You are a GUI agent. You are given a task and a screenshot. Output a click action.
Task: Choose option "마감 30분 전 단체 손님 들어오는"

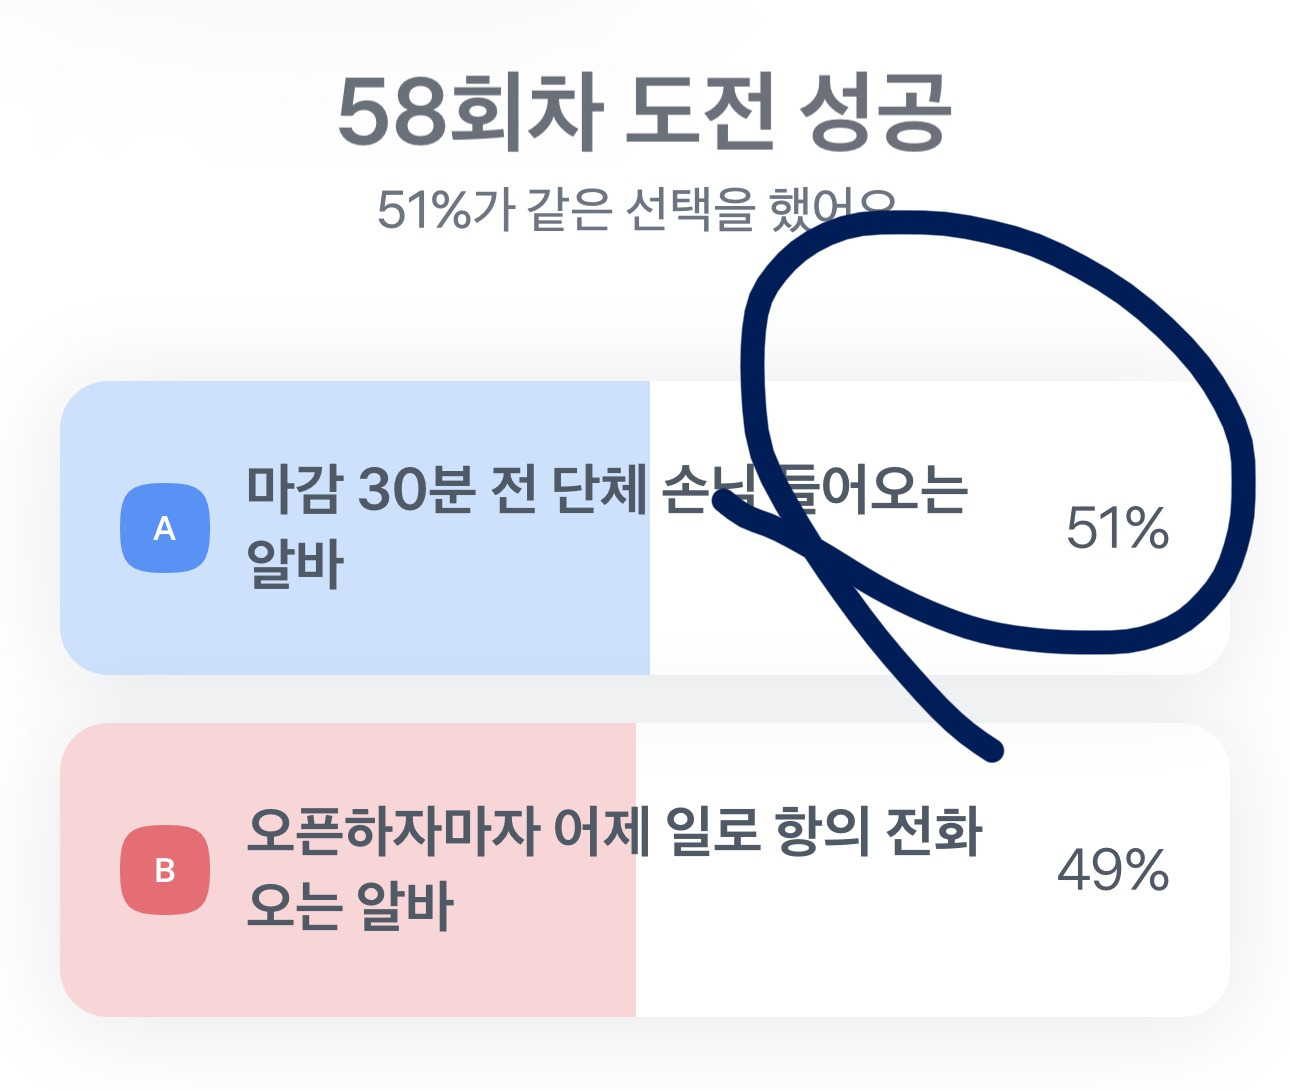[605, 490]
